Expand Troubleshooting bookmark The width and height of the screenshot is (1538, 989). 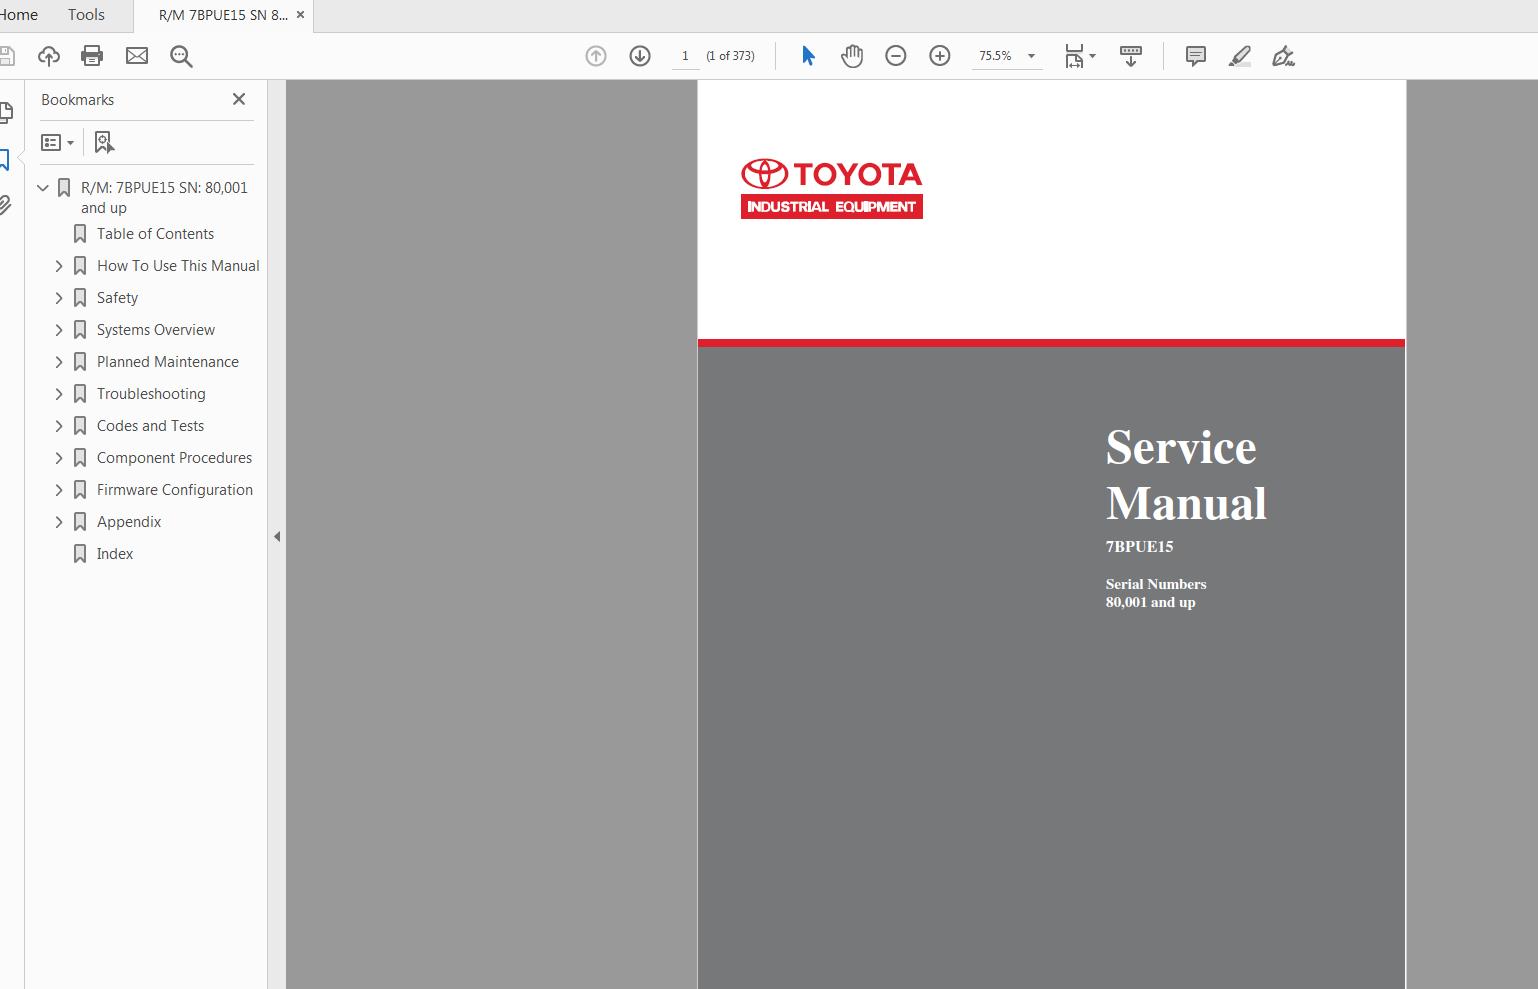[59, 394]
